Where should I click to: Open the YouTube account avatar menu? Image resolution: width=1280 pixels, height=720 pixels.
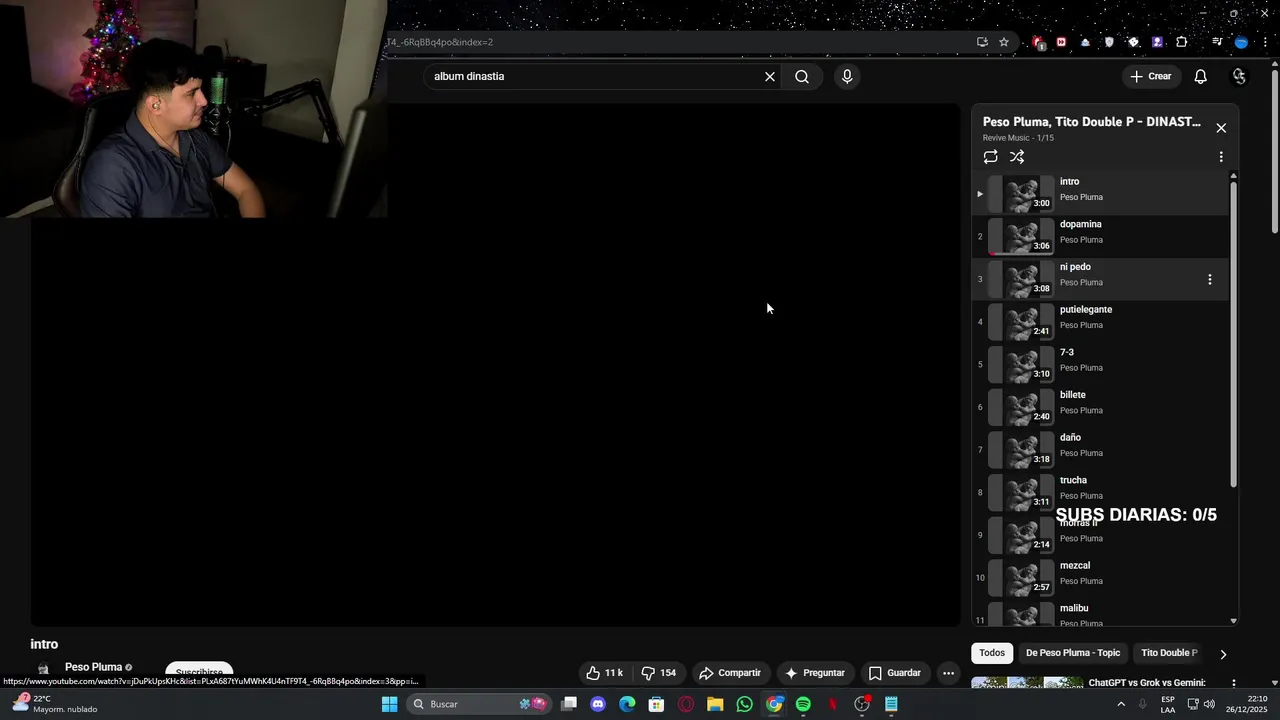point(1239,77)
